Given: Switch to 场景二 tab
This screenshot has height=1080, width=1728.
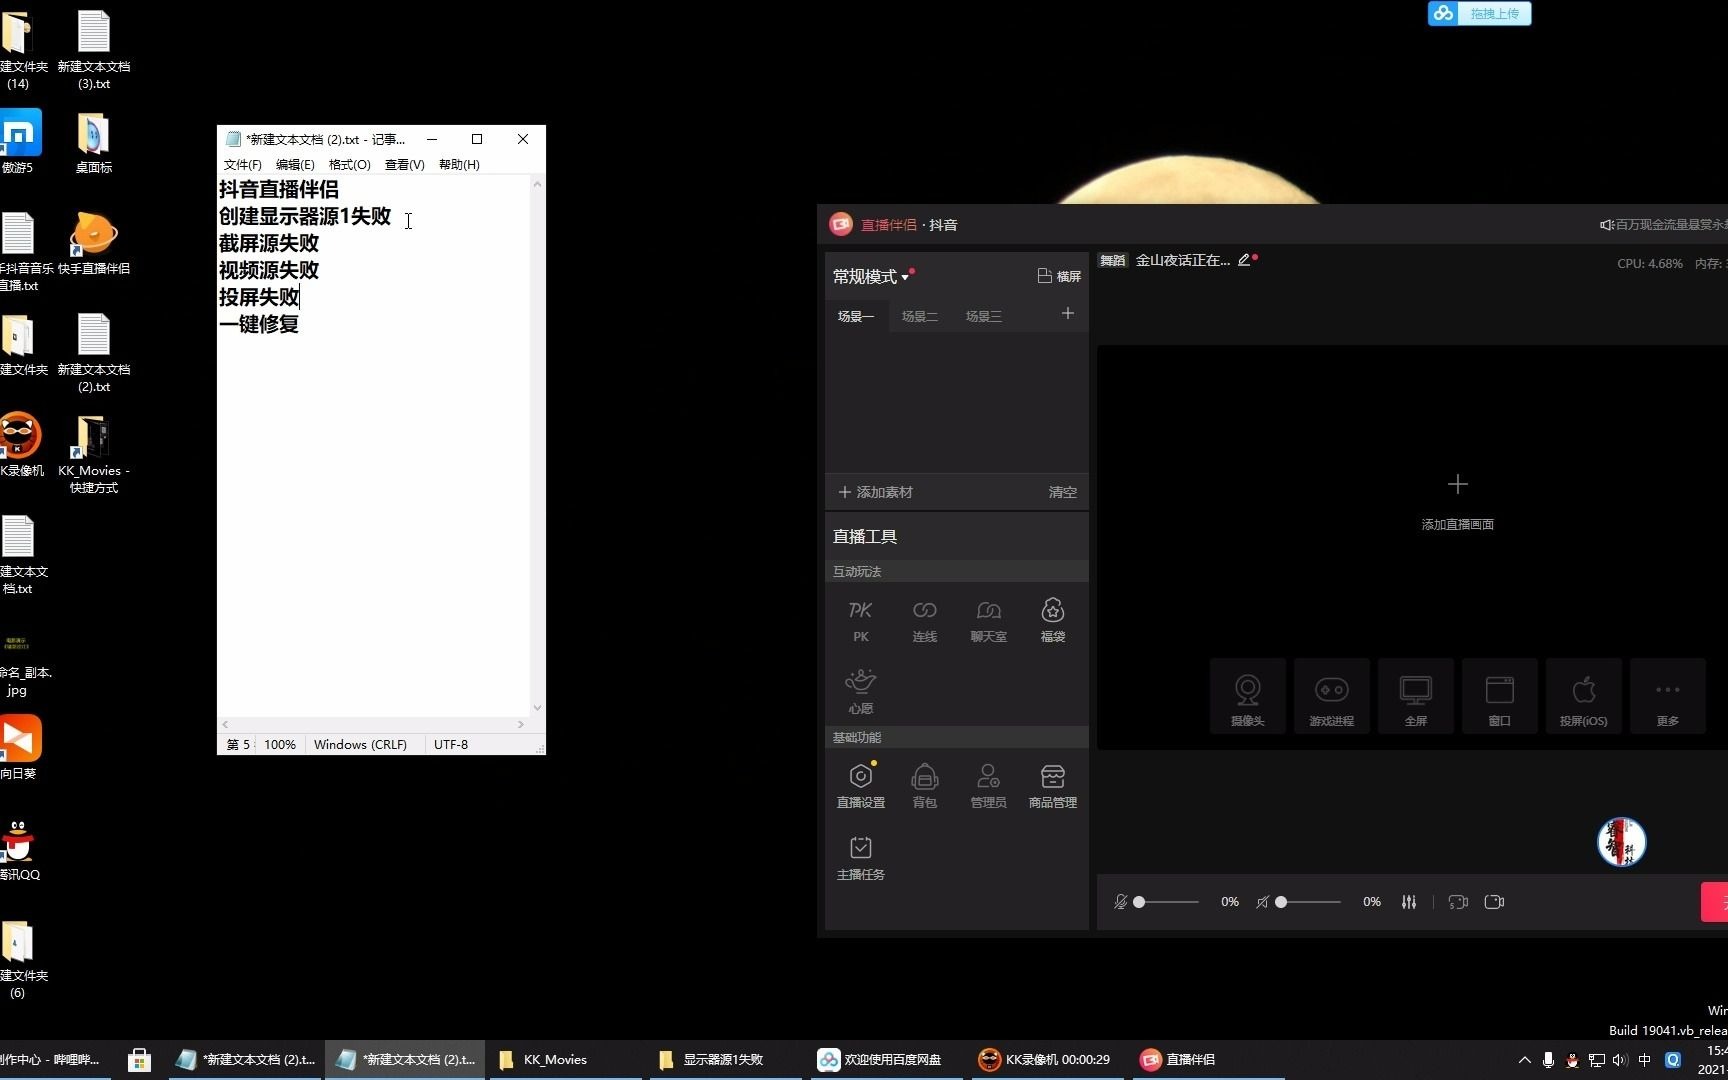Looking at the screenshot, I should 920,316.
